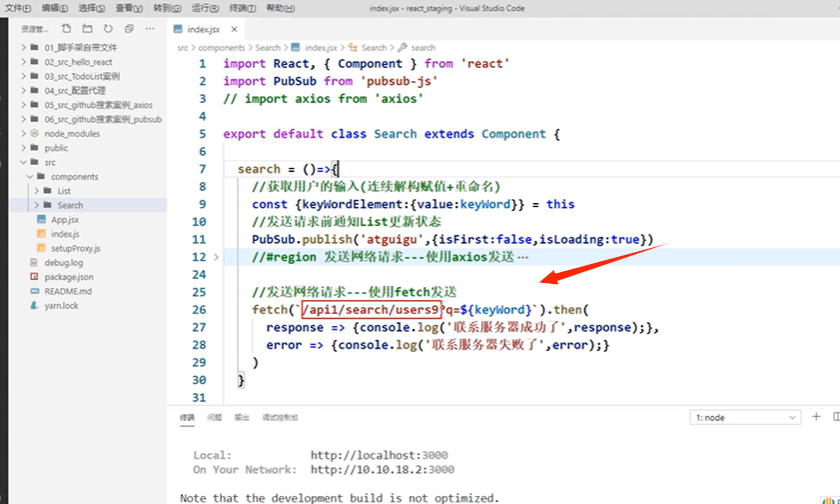The height and width of the screenshot is (504, 840).
Task: Unfold the region at line 12
Action: pos(216,257)
